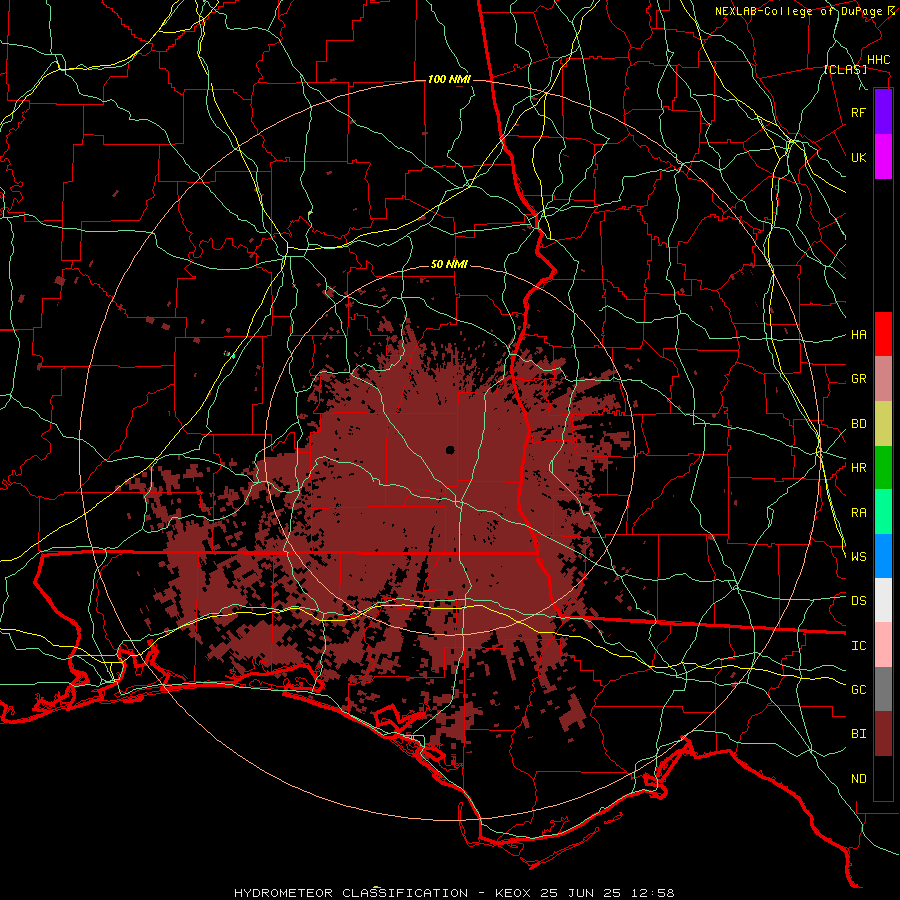
Task: Click the RF purple legend swatch
Action: coord(883,112)
